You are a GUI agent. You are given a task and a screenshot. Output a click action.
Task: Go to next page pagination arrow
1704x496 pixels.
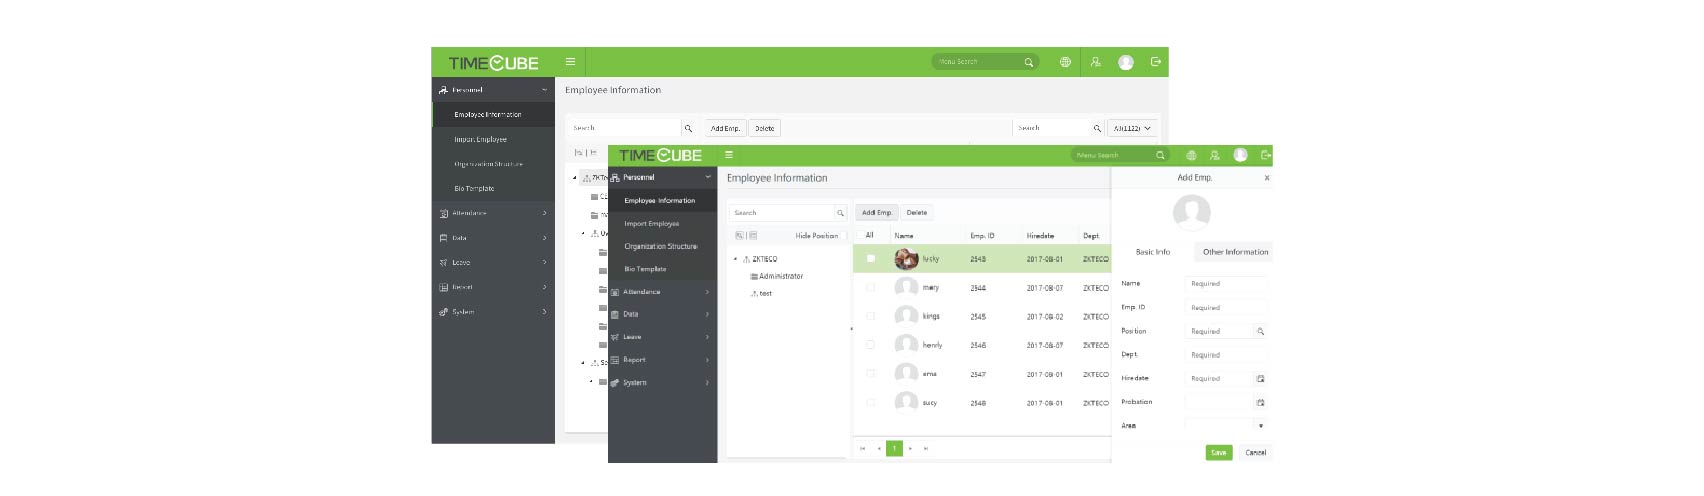click(910, 448)
